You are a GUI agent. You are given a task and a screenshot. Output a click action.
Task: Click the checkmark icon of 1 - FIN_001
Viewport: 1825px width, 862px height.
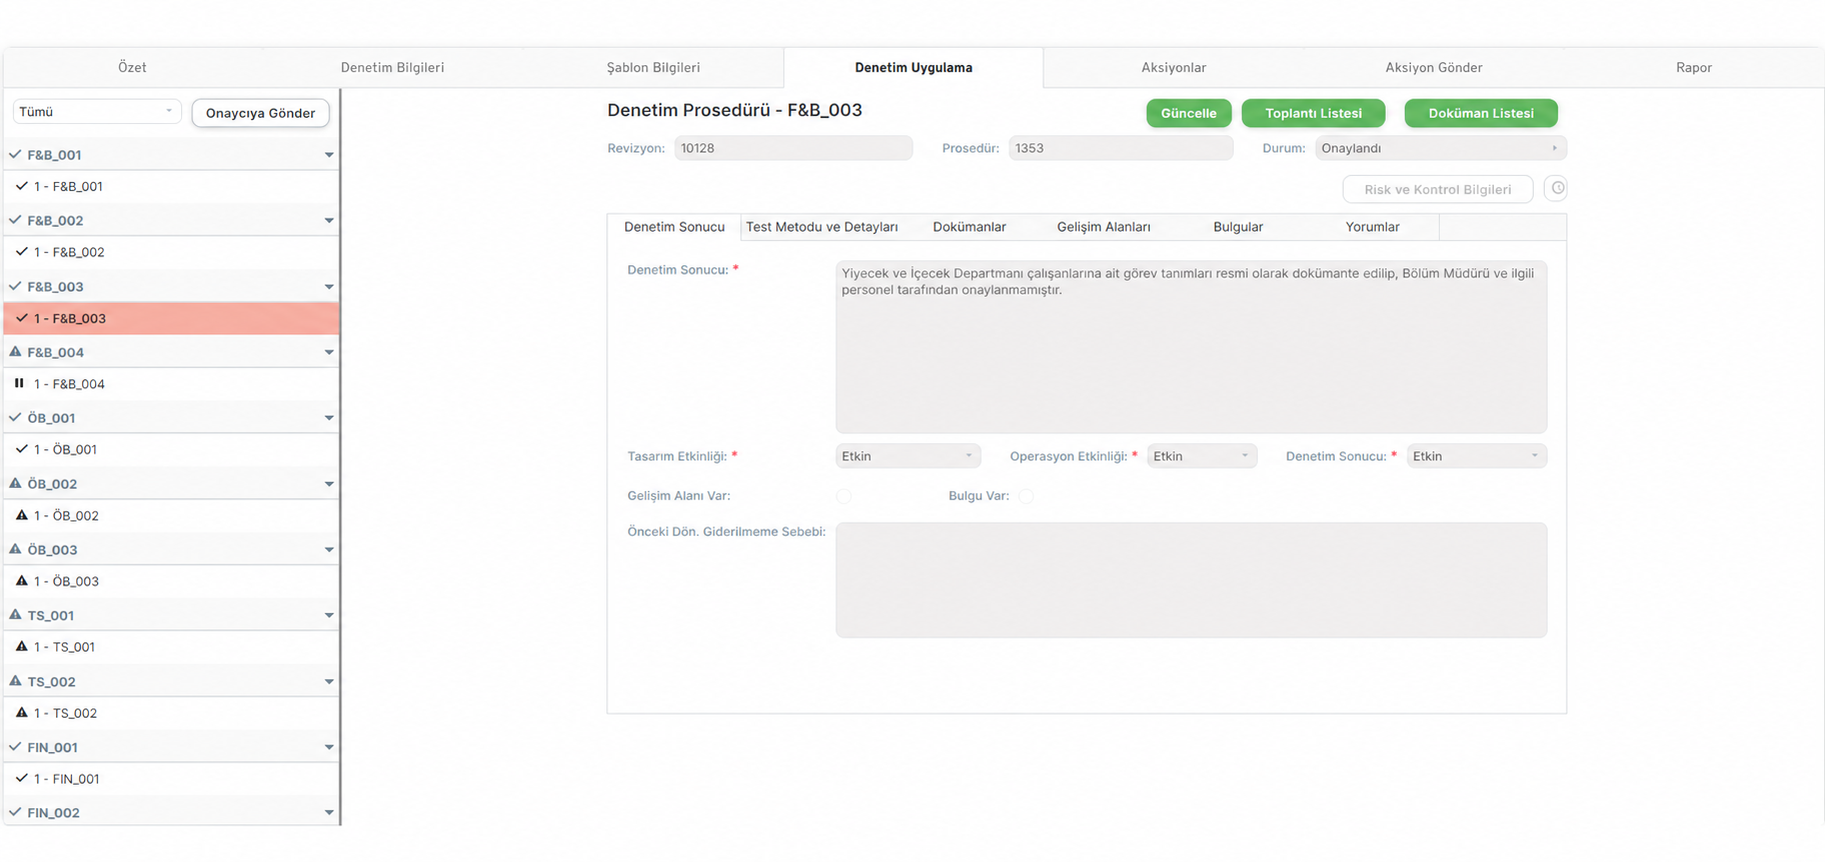click(x=21, y=778)
